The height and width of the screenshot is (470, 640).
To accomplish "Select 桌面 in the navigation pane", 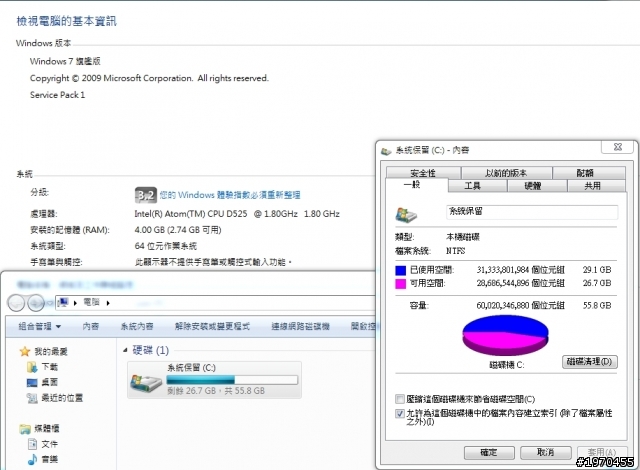I will [x=50, y=382].
